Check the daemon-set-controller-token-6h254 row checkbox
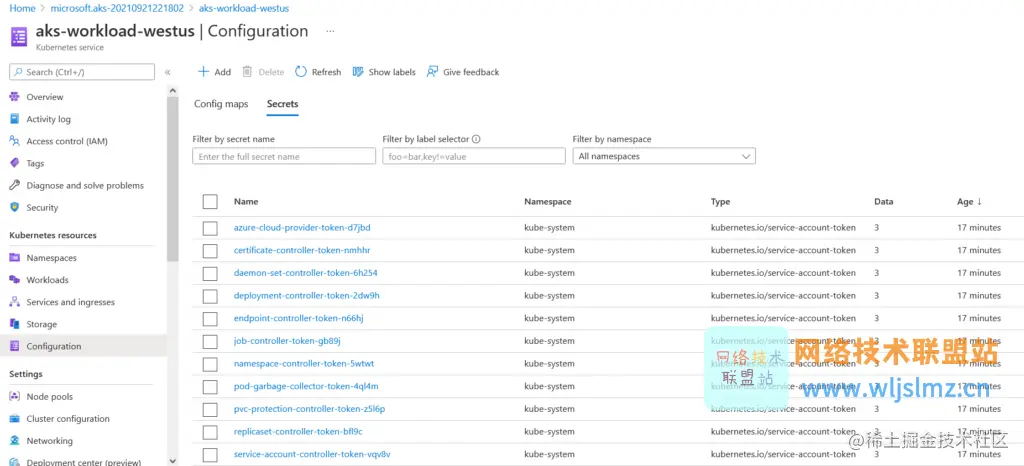The width and height of the screenshot is (1024, 466). (x=210, y=273)
